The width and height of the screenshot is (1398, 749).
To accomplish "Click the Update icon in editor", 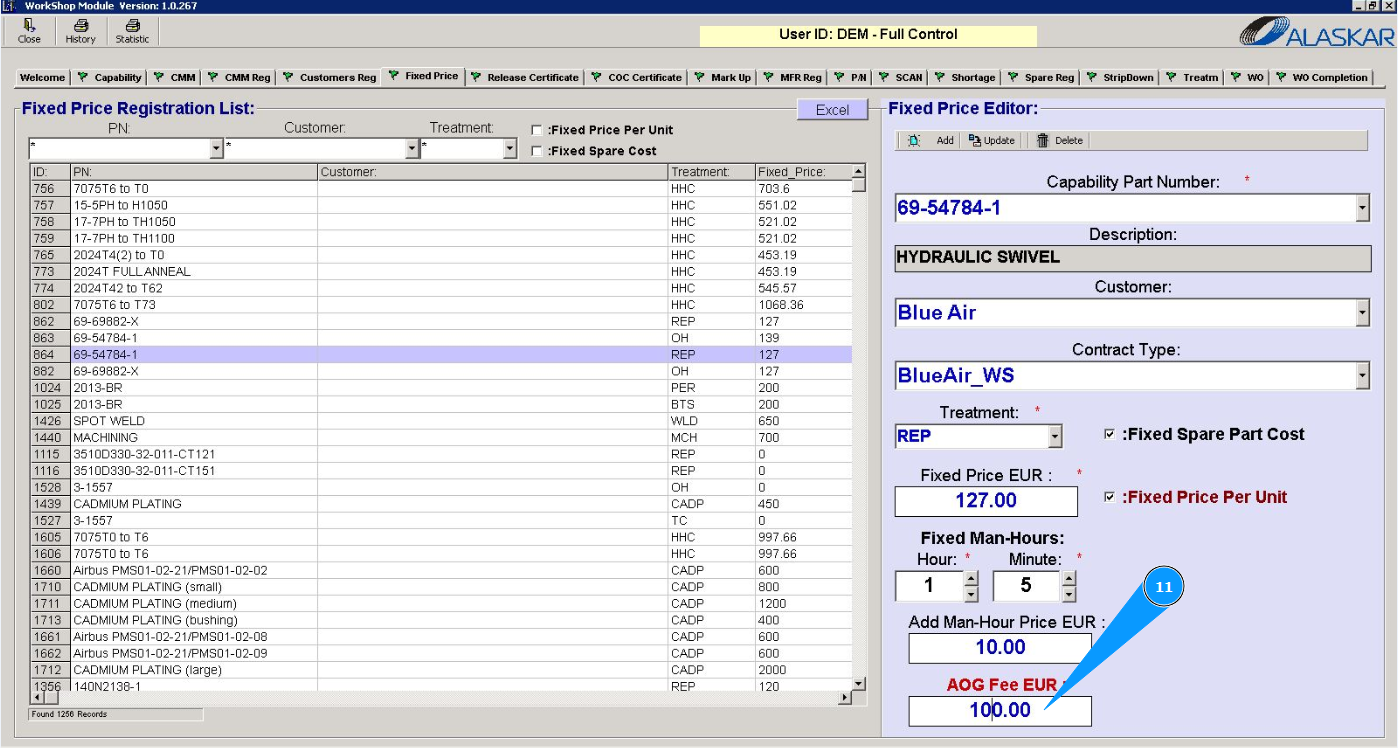I will [x=975, y=141].
